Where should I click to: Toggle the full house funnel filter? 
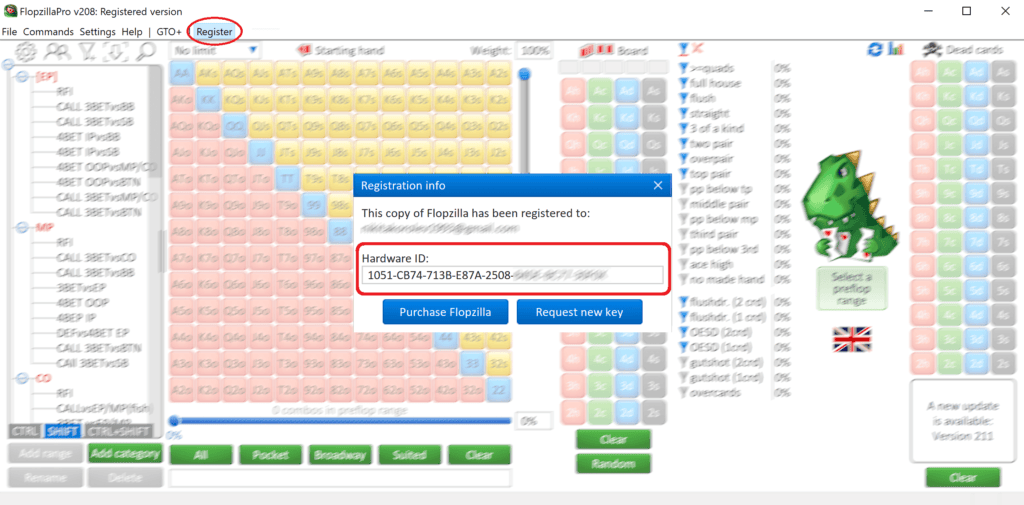(684, 83)
